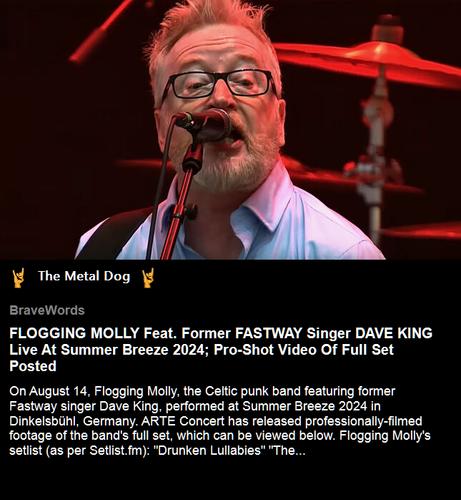Click the right rock-hand horns emoji icon
The image size is (461, 500).
click(148, 277)
